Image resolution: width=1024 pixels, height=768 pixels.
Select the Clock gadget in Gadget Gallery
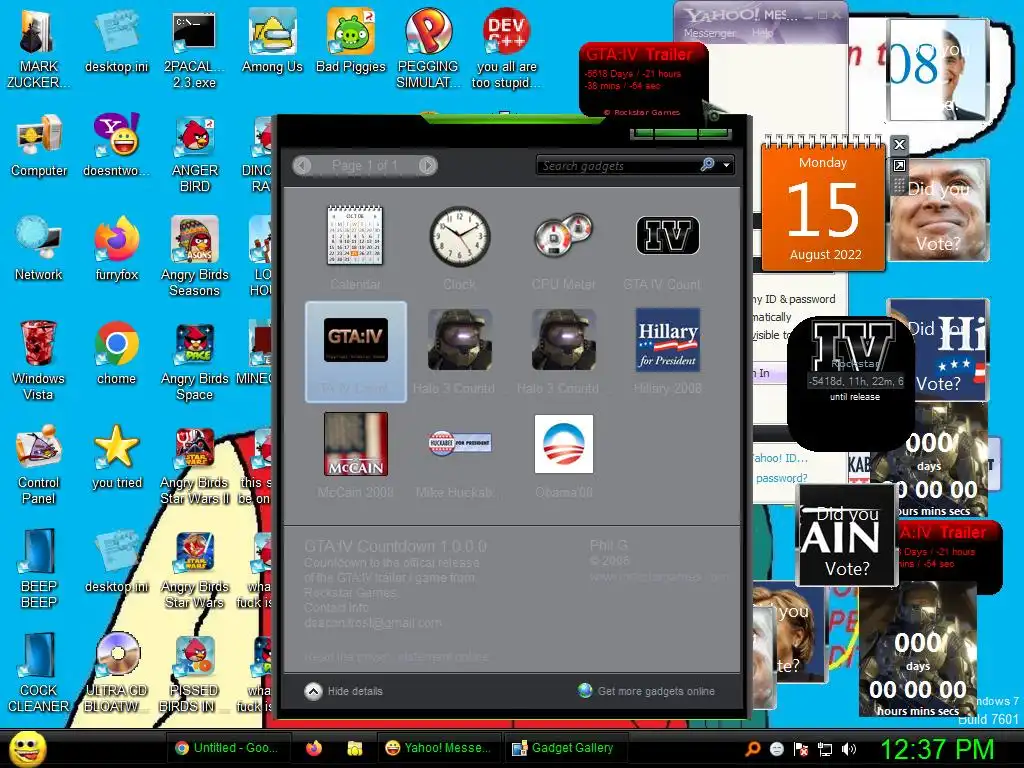(460, 247)
